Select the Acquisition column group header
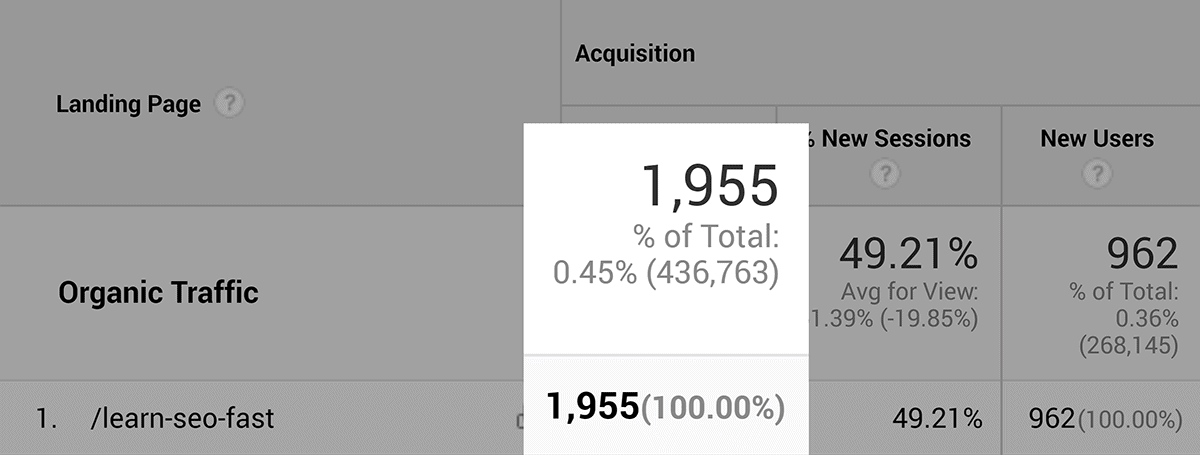This screenshot has width=1200, height=455. (x=635, y=53)
